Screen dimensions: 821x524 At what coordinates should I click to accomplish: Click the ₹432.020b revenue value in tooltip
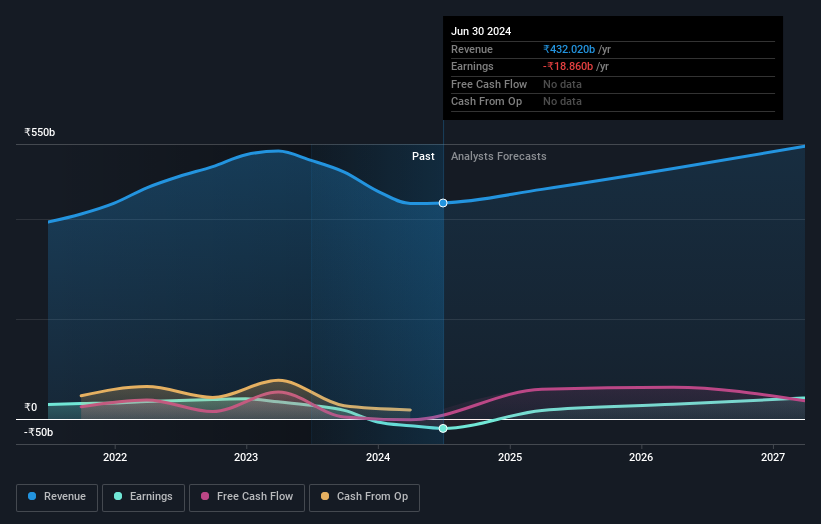pos(569,49)
